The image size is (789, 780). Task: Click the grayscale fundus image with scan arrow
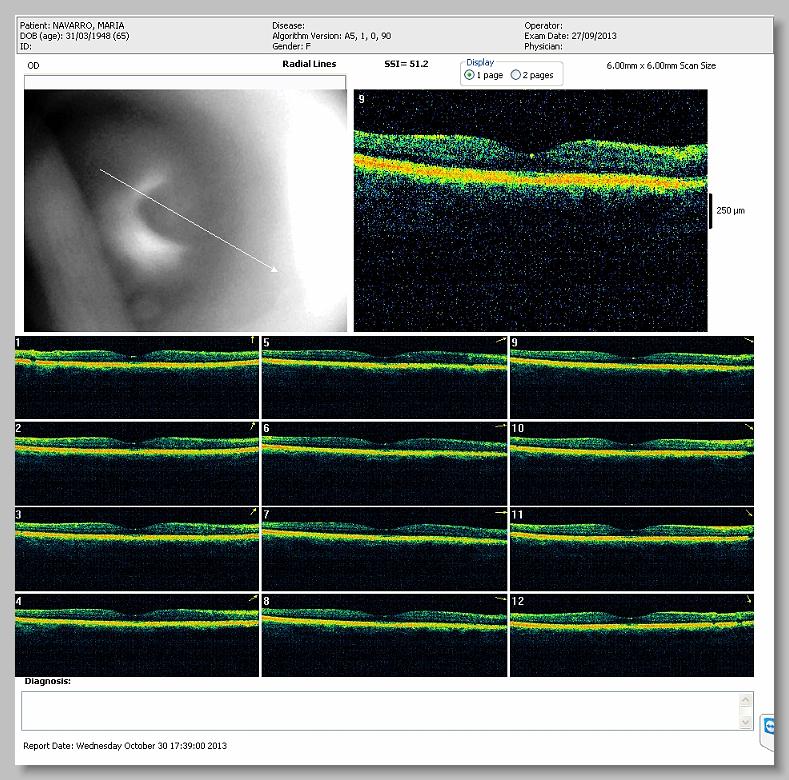pyautogui.click(x=185, y=210)
